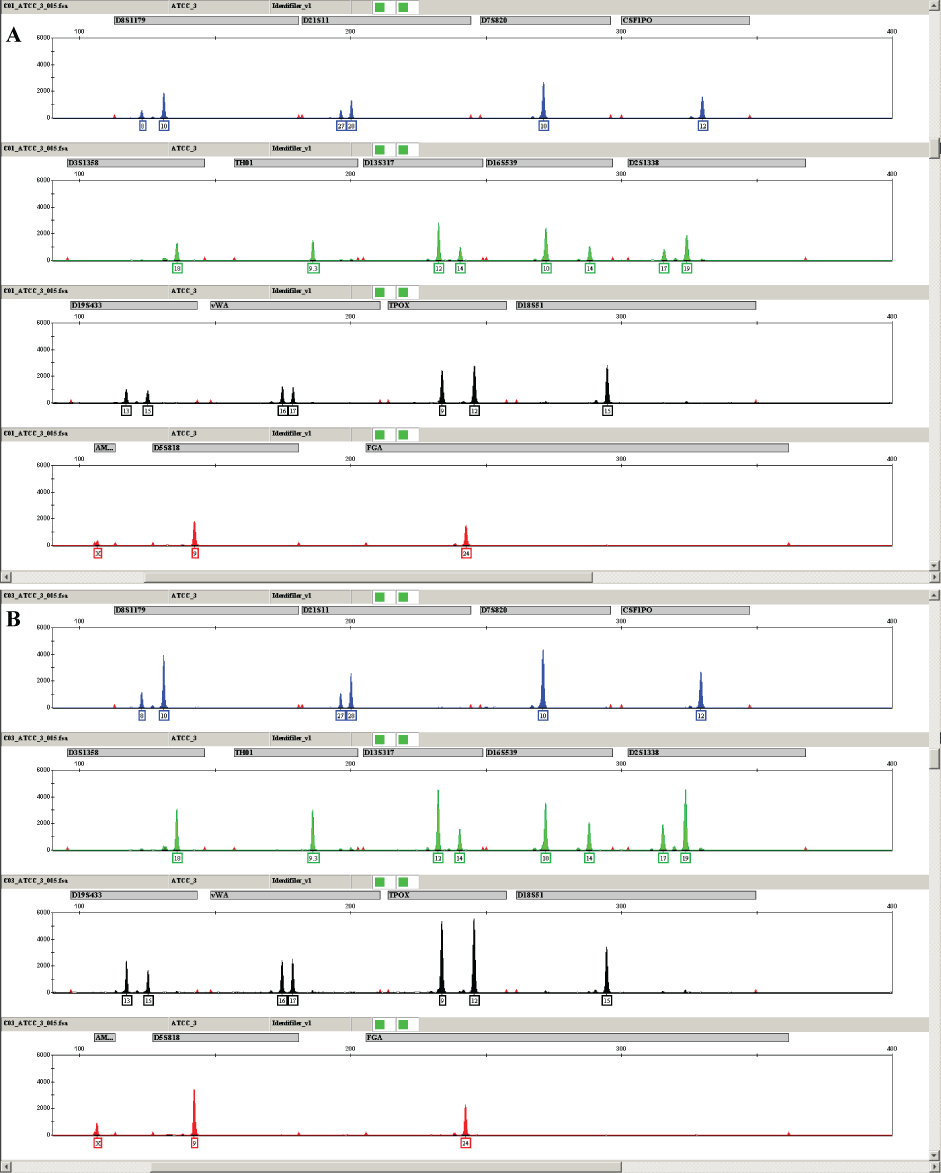941x1173 pixels.
Task: Click first green quality square in C03 D19S433 header
Action: click(380, 882)
